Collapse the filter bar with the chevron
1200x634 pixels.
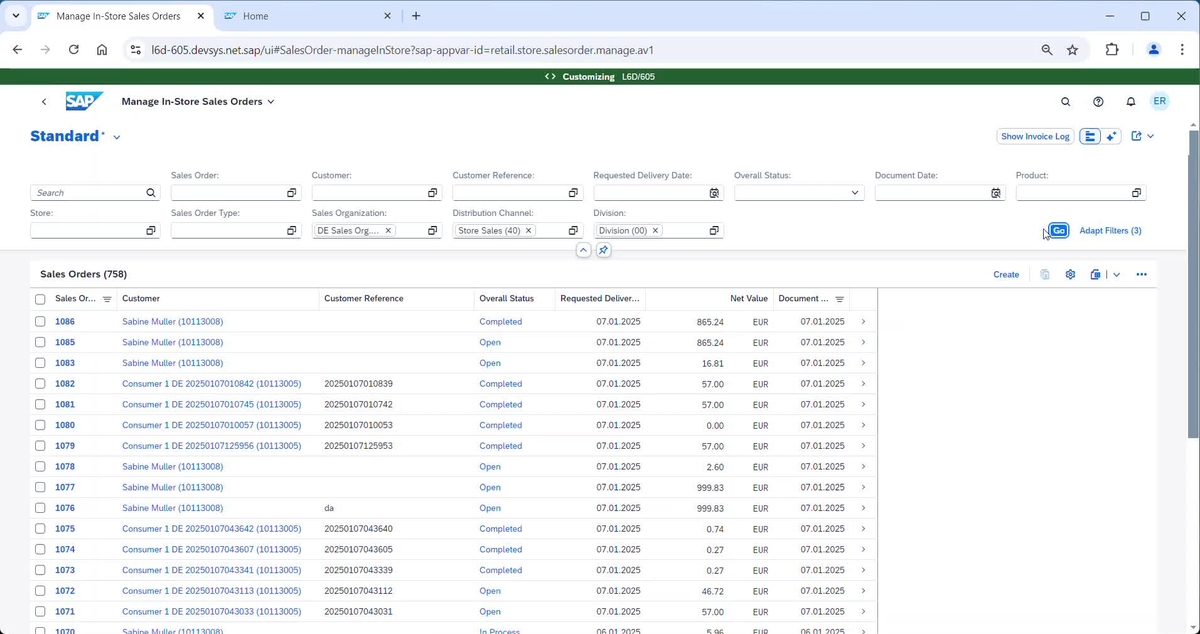click(x=583, y=250)
